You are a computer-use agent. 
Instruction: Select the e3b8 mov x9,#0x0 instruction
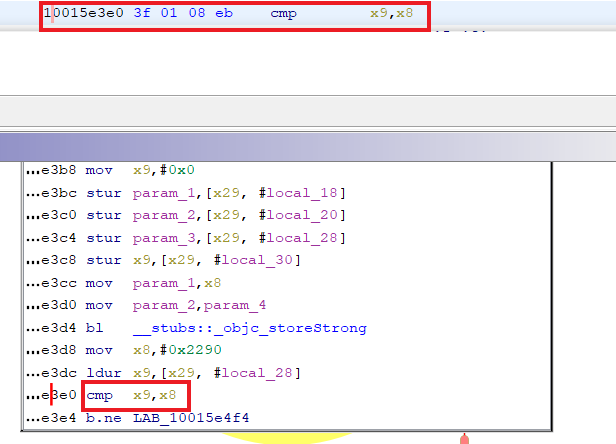coord(110,170)
